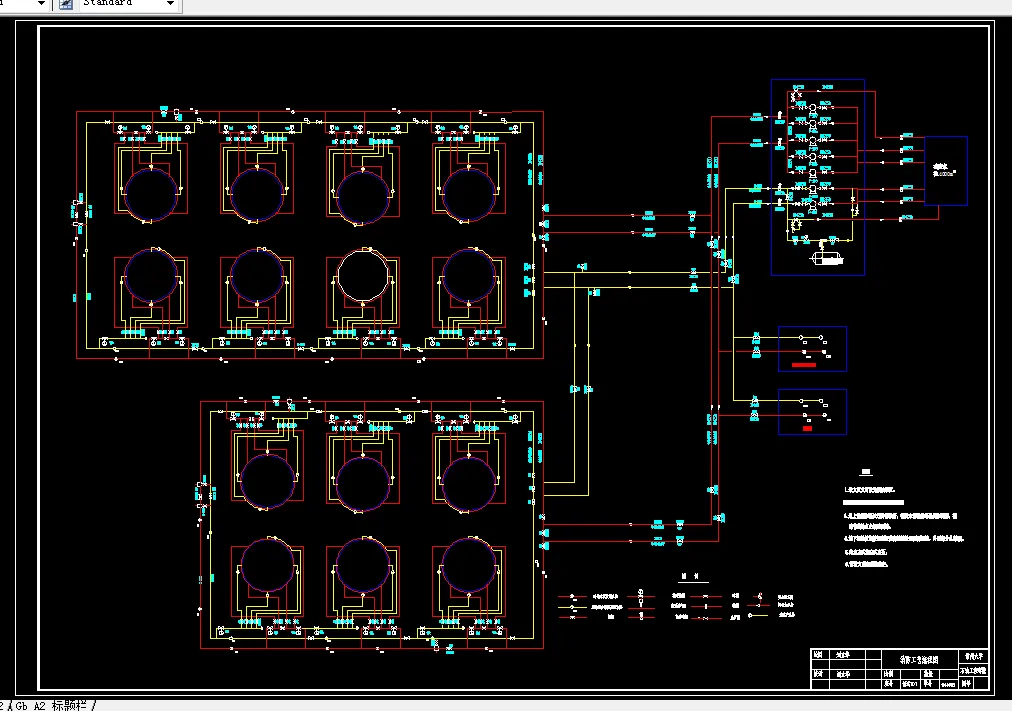Click the table style icon beside Standard
Screen dimensions: 1012x711
66,5
